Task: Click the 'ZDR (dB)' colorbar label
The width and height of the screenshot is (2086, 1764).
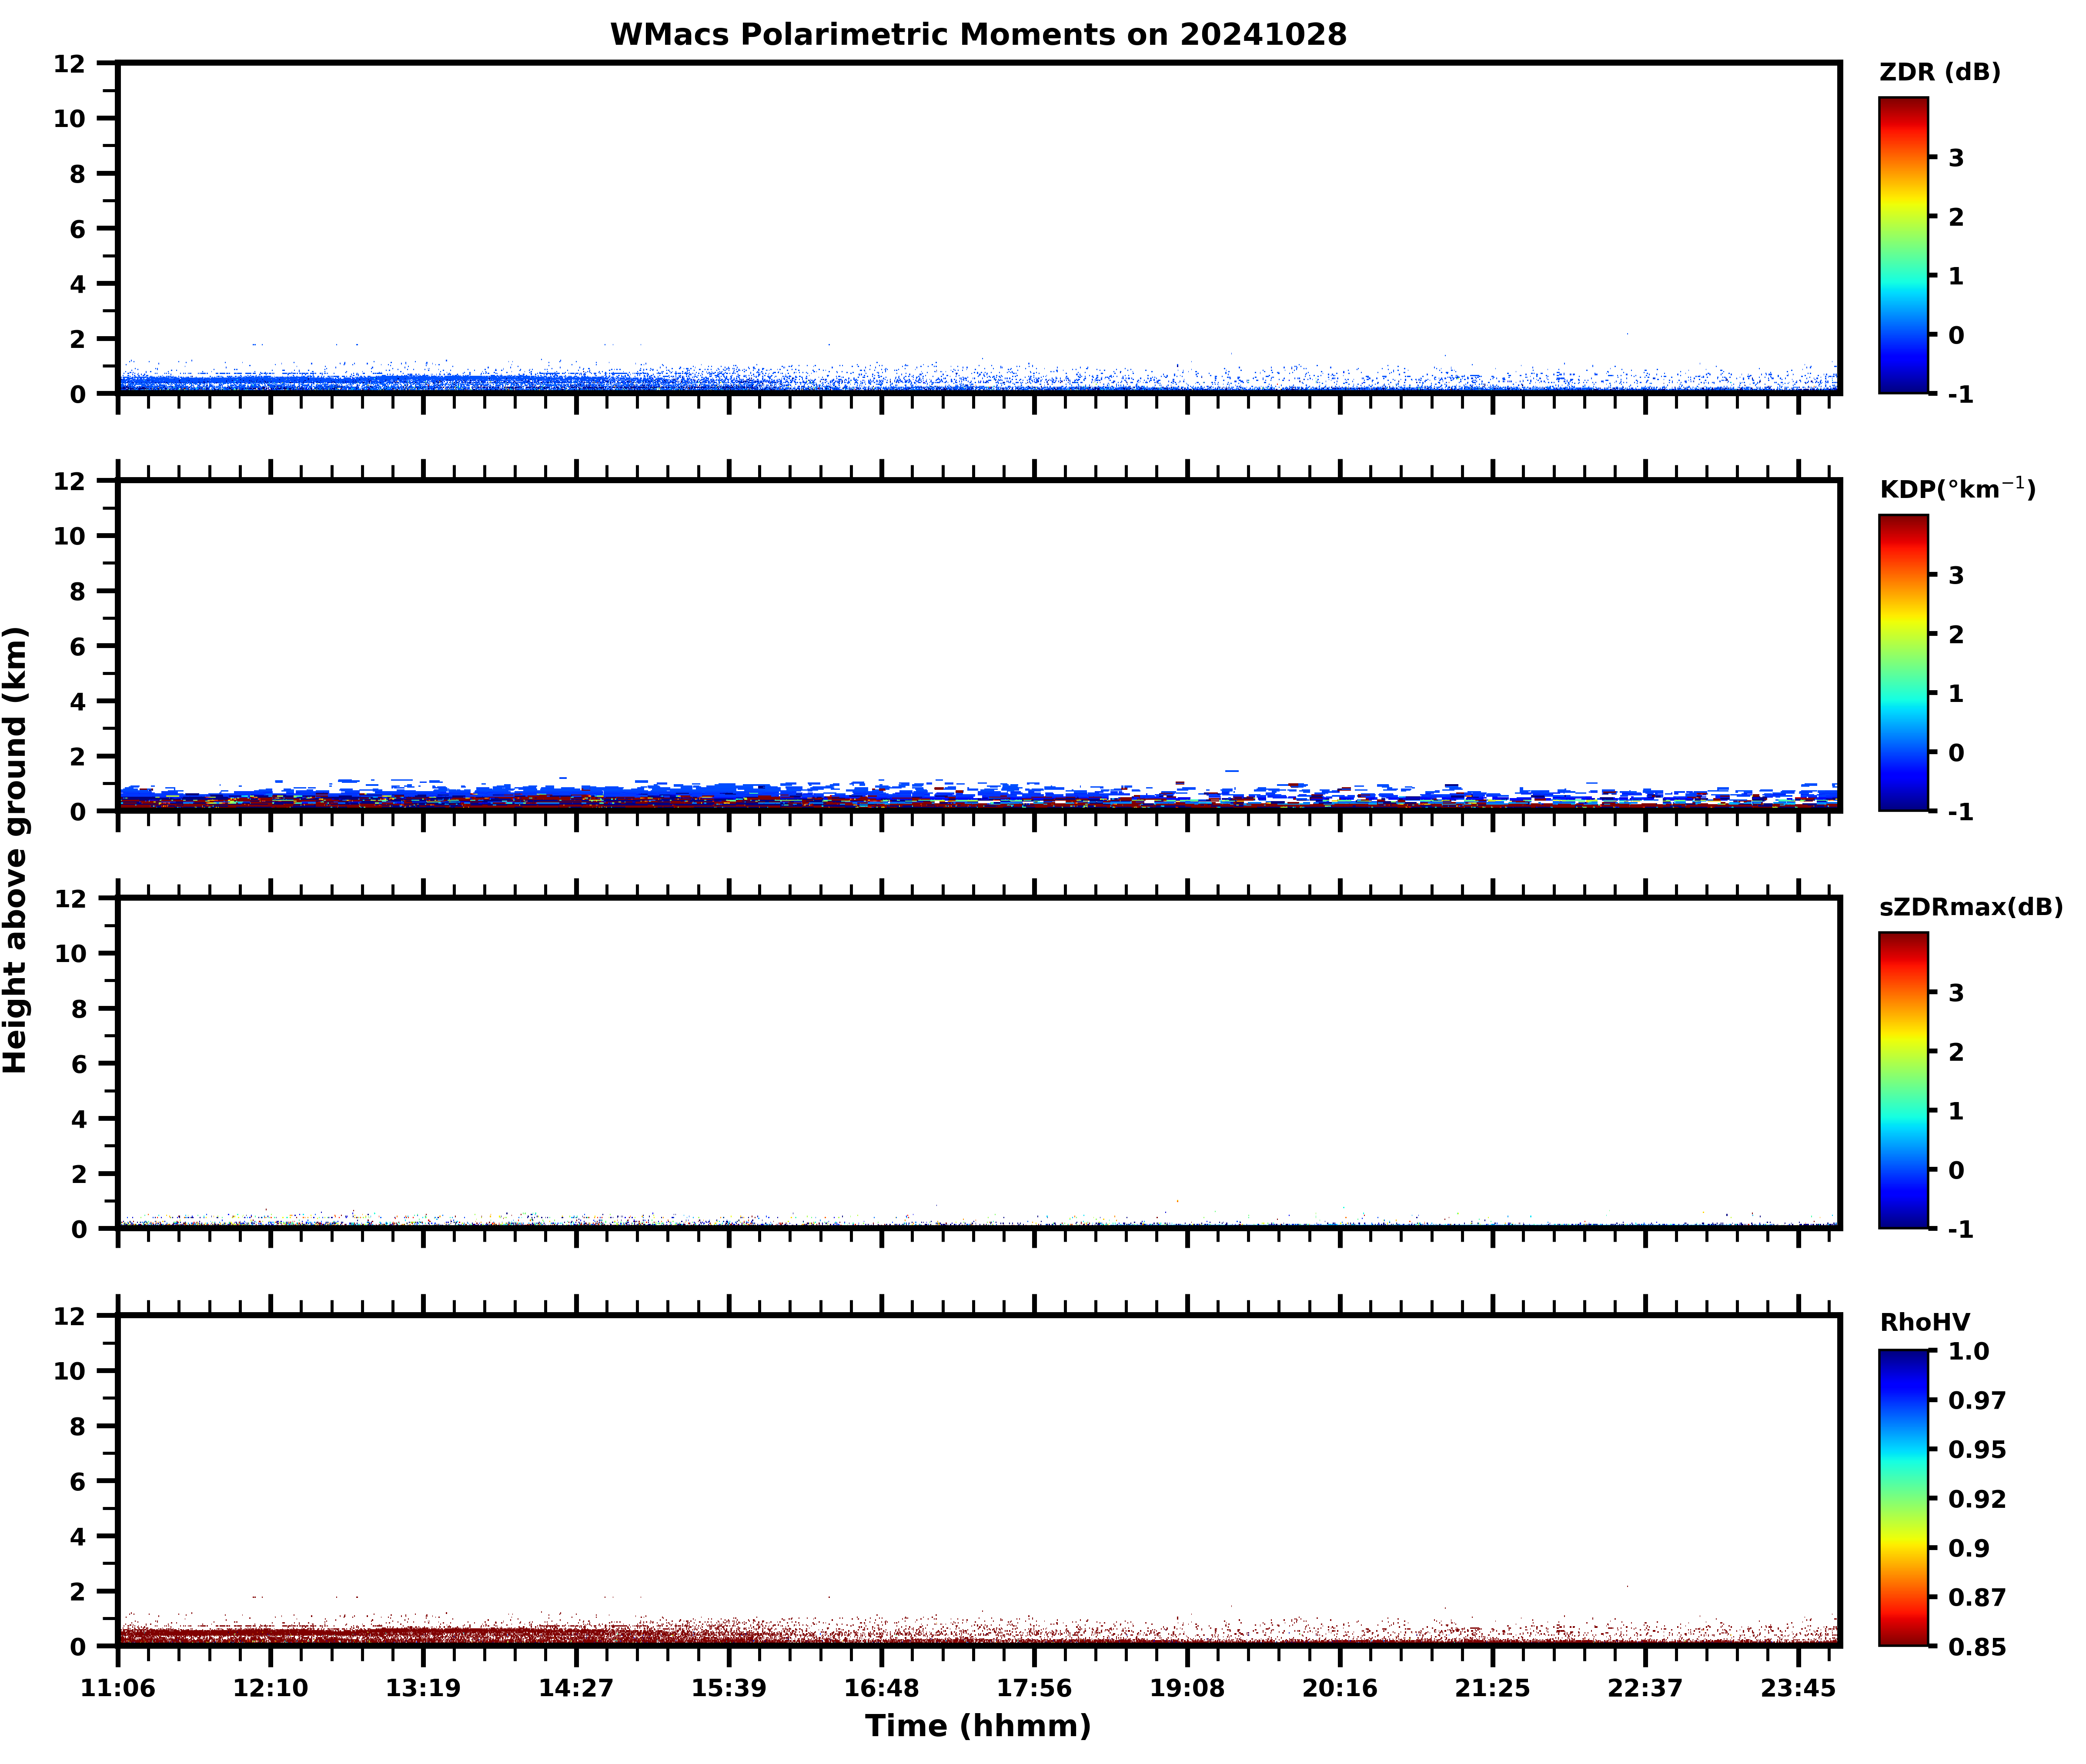Action: [x=1939, y=72]
